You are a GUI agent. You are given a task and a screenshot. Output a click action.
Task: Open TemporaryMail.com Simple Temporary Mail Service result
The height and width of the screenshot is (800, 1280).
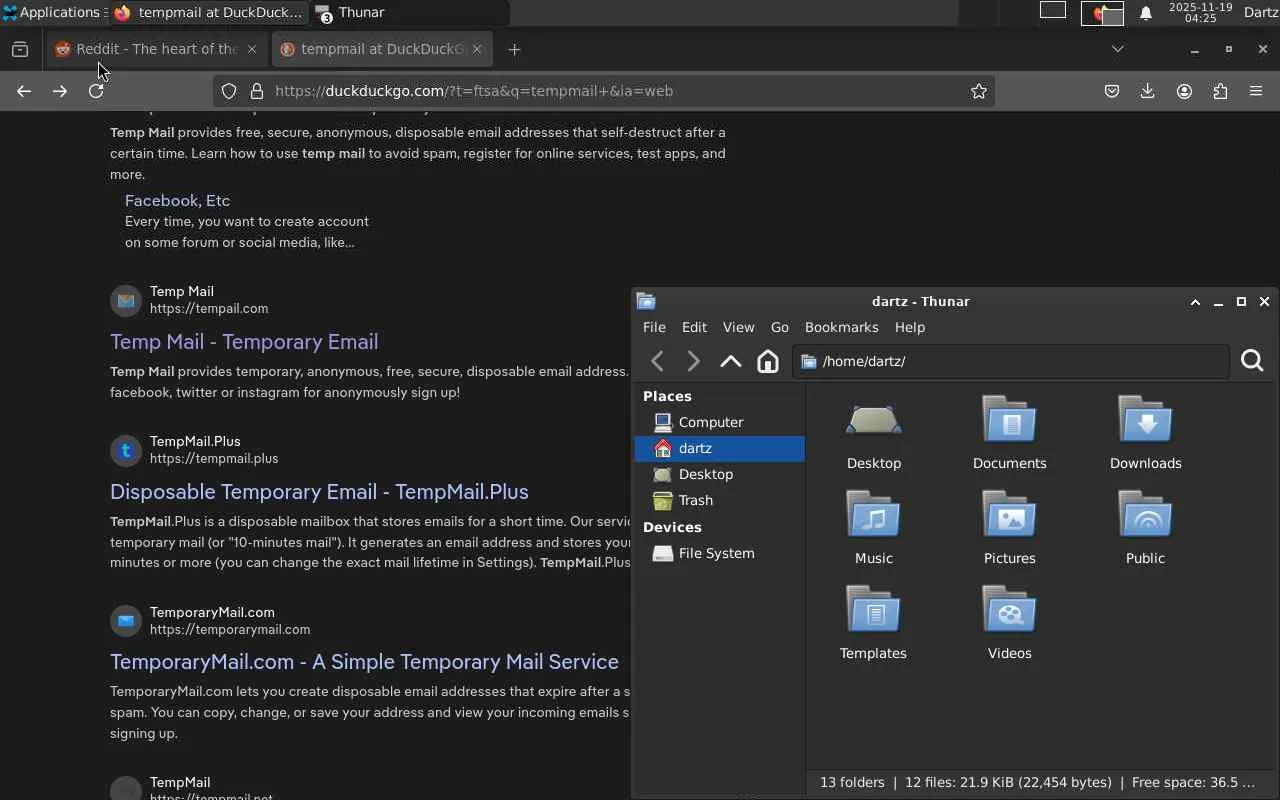pyautogui.click(x=364, y=662)
